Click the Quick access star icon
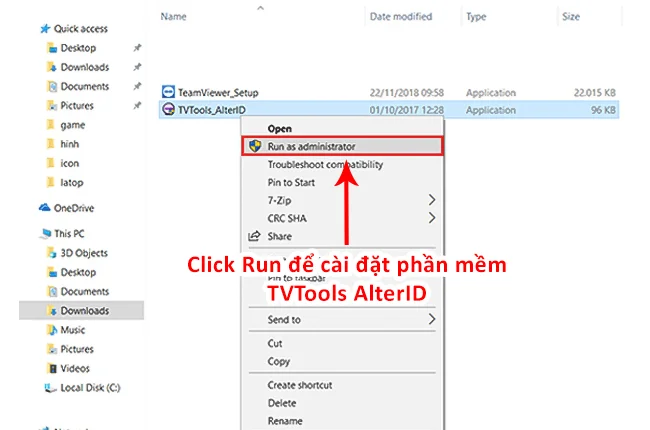650x430 pixels. click(x=45, y=29)
